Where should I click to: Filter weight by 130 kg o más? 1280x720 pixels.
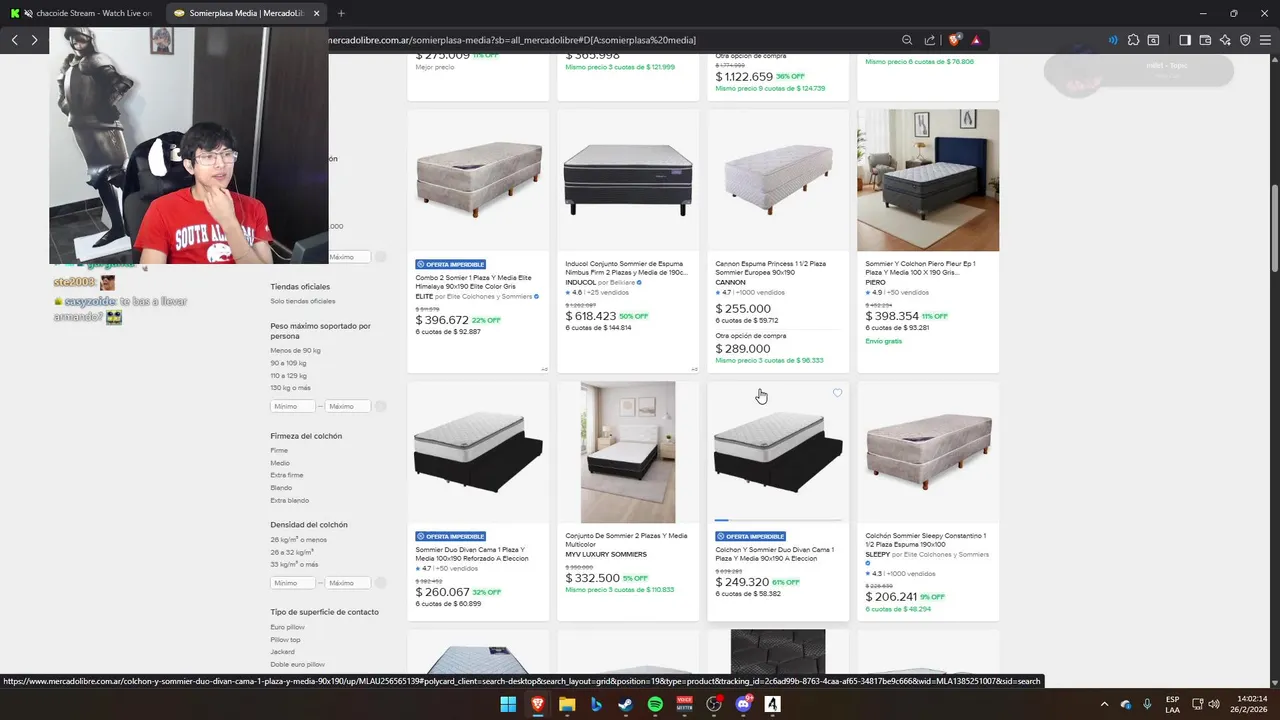[x=290, y=388]
